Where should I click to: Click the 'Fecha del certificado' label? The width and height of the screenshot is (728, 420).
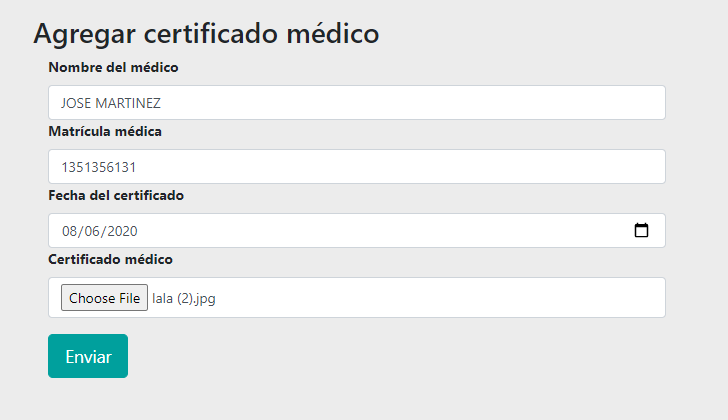[x=116, y=195]
